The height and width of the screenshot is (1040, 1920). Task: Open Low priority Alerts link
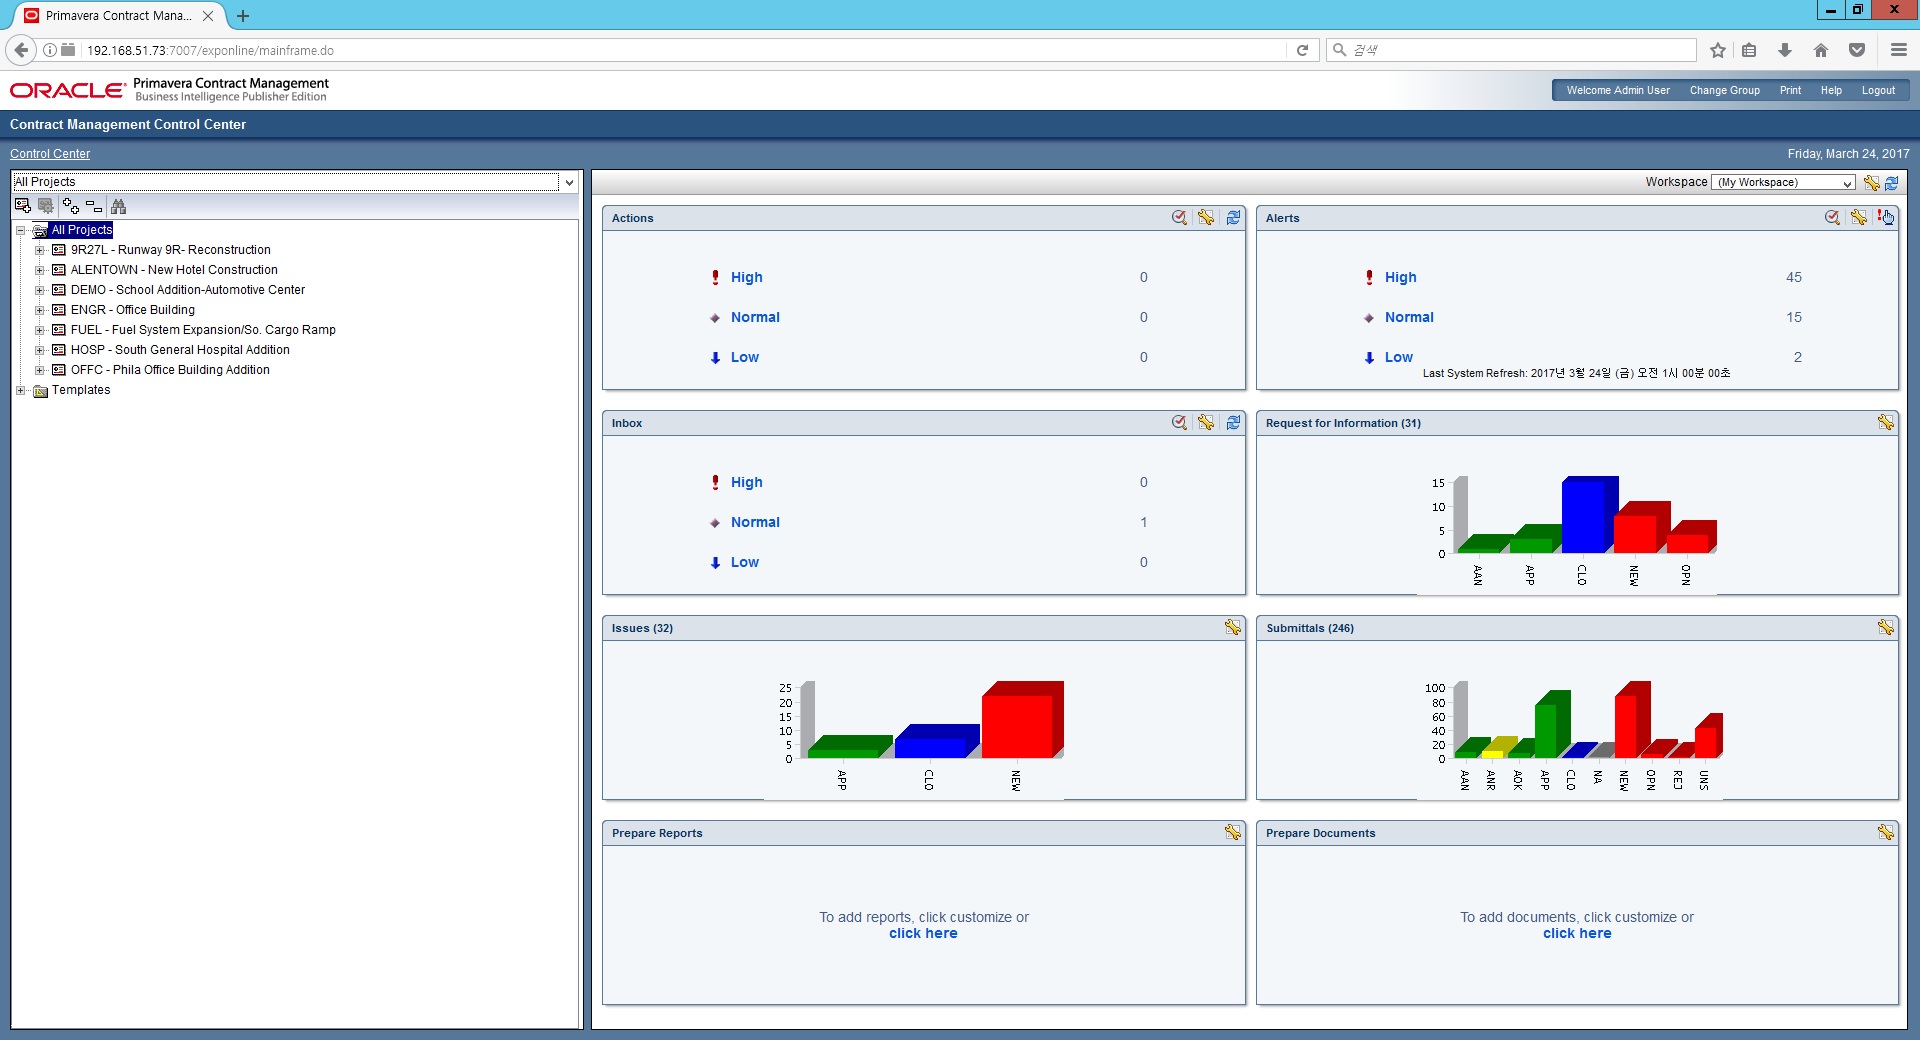(x=1398, y=357)
